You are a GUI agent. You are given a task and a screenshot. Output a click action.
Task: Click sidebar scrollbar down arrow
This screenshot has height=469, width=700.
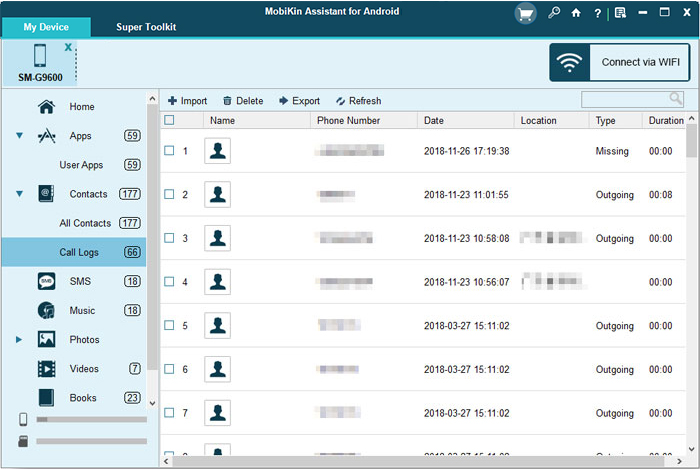pos(152,403)
